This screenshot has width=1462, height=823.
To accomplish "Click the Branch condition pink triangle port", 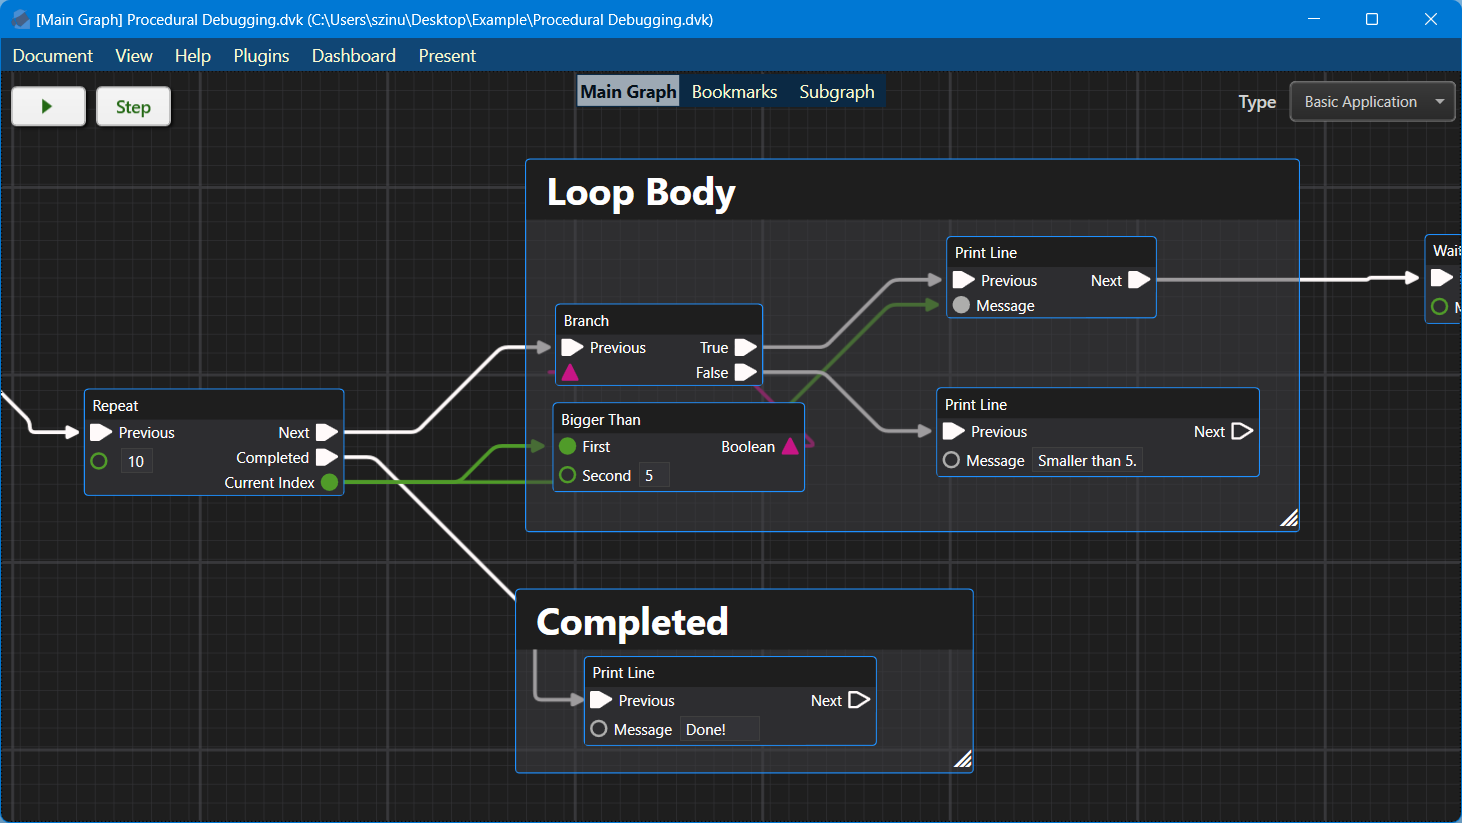I will pos(570,372).
